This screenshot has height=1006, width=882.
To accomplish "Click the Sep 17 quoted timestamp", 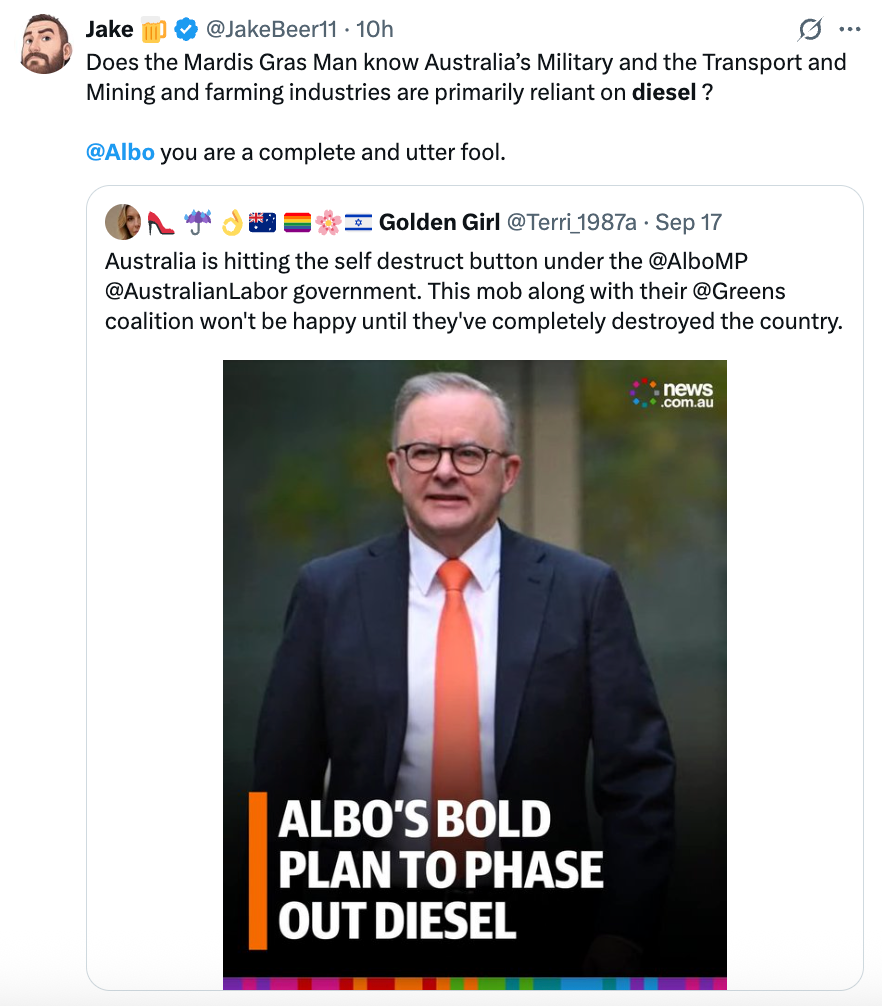I will click(688, 222).
